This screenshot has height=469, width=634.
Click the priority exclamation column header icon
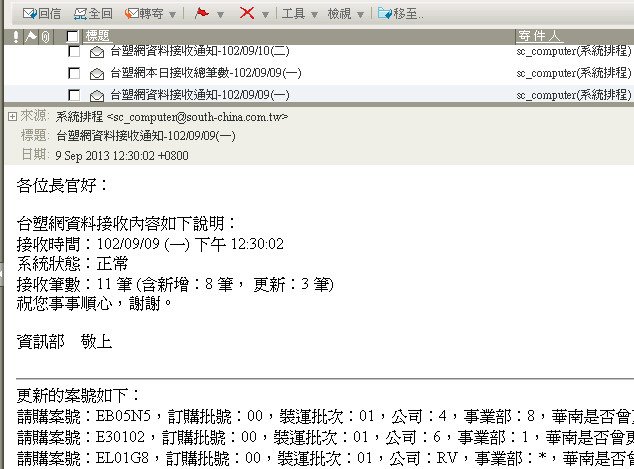pyautogui.click(x=16, y=36)
